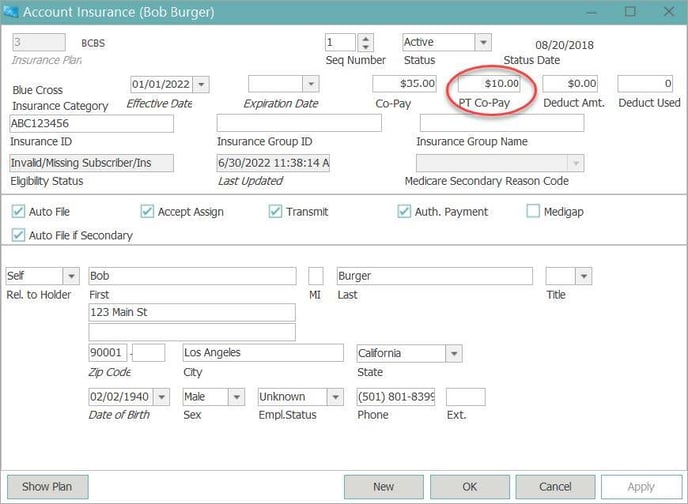
Task: Toggle the Transmit checkbox
Action: [x=275, y=212]
